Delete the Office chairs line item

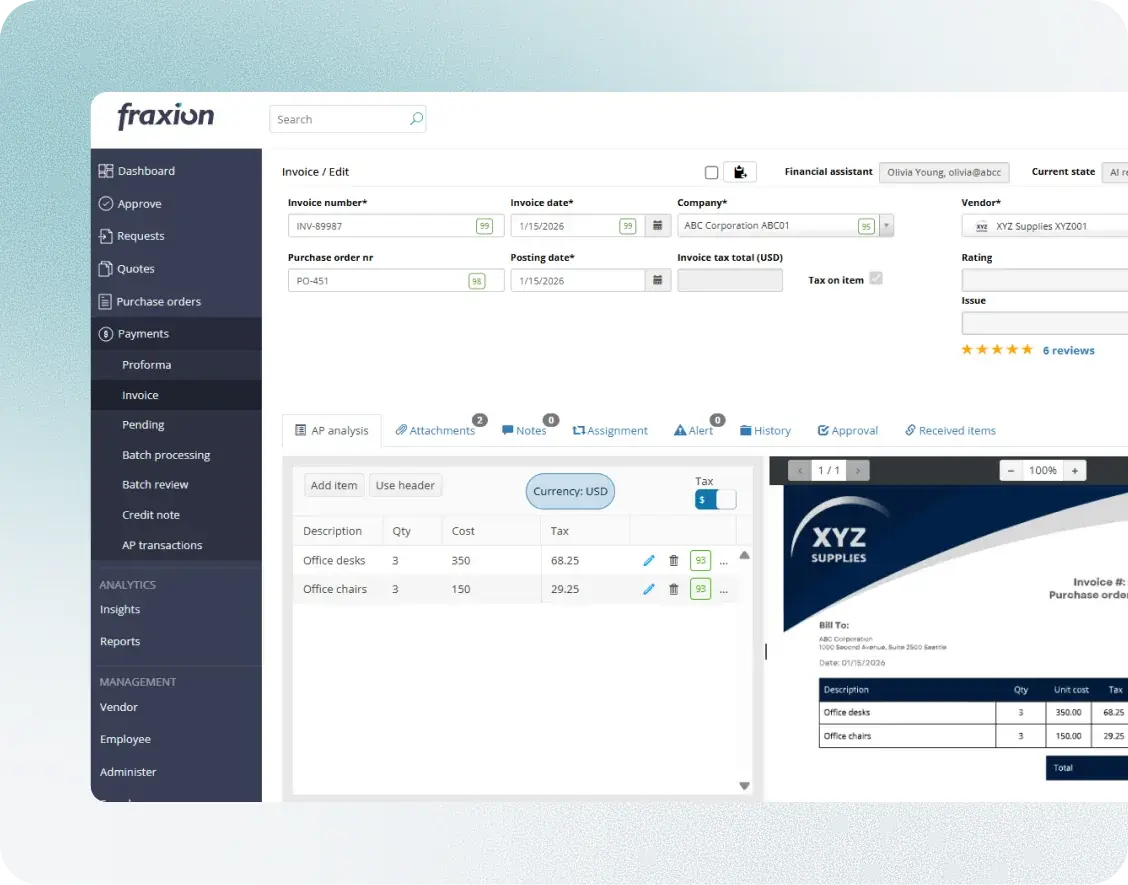(673, 589)
